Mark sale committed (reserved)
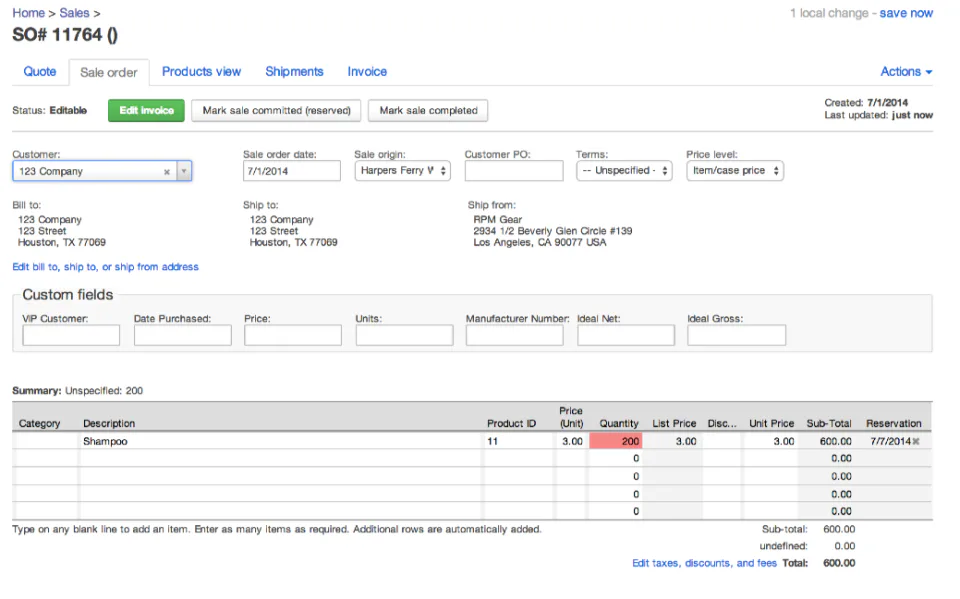Viewport: 960px width, 599px height. click(x=276, y=110)
